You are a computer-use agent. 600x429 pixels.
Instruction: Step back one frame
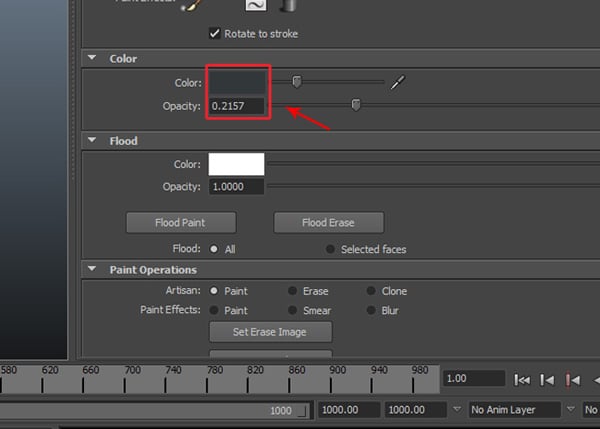pos(548,380)
